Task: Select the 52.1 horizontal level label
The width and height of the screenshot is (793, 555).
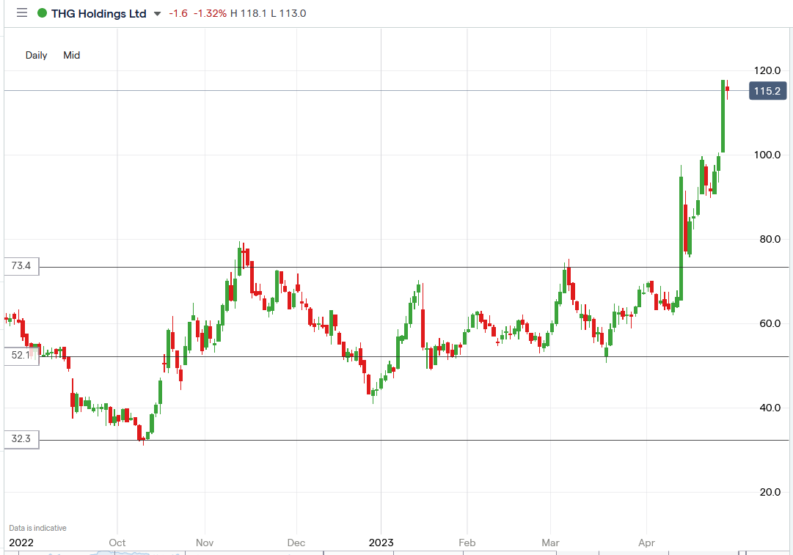Action: point(21,356)
